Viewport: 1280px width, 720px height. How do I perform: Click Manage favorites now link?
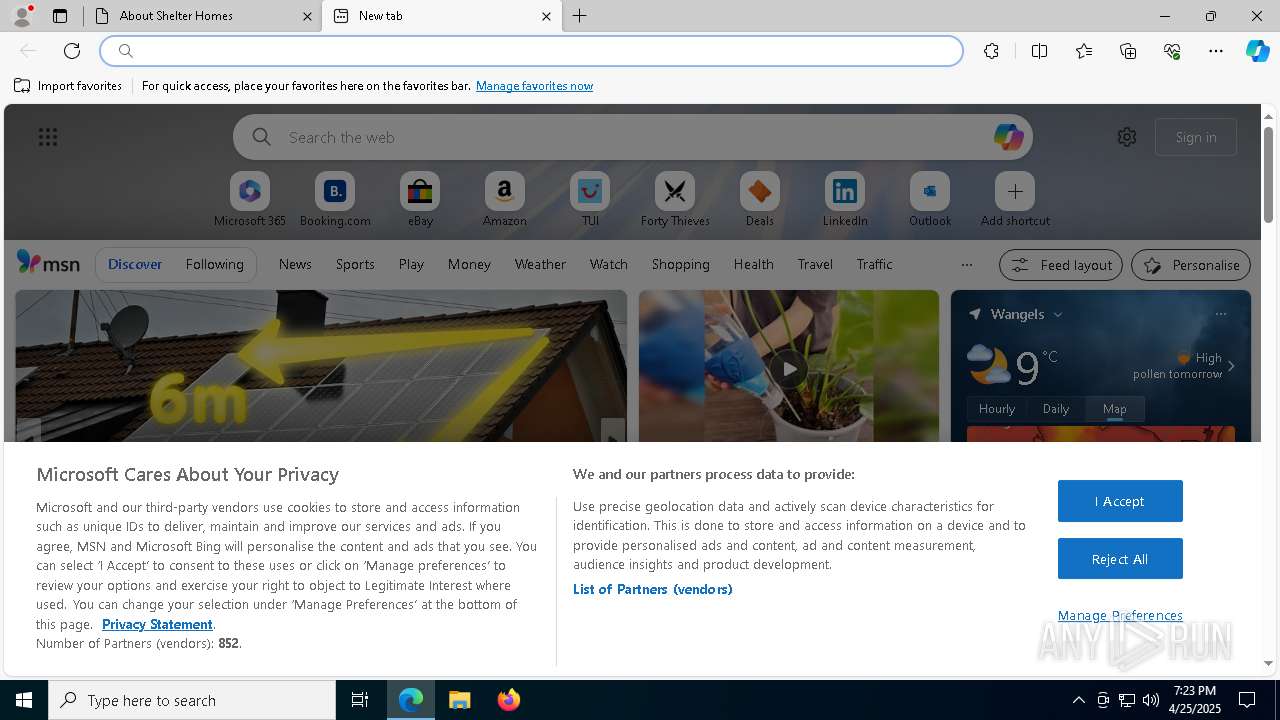pos(534,86)
